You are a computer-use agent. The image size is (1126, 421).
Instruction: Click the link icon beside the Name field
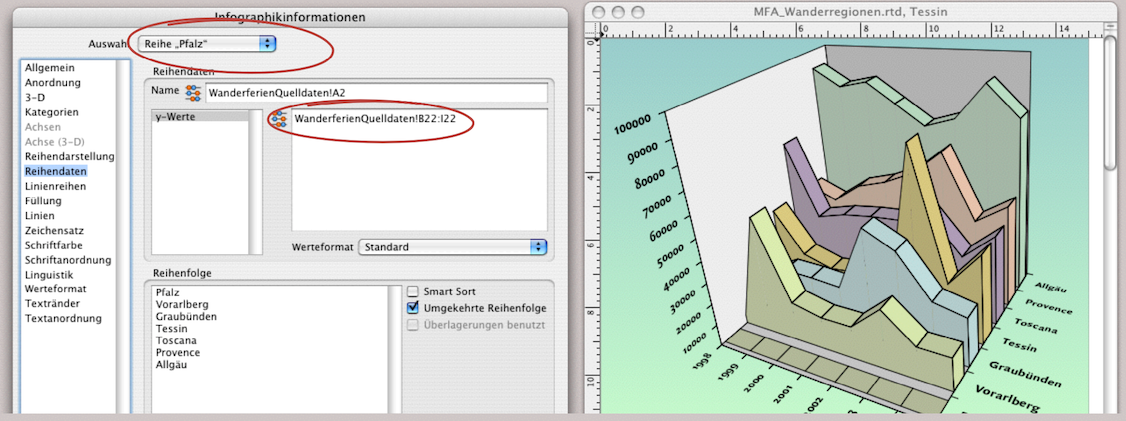pyautogui.click(x=193, y=93)
